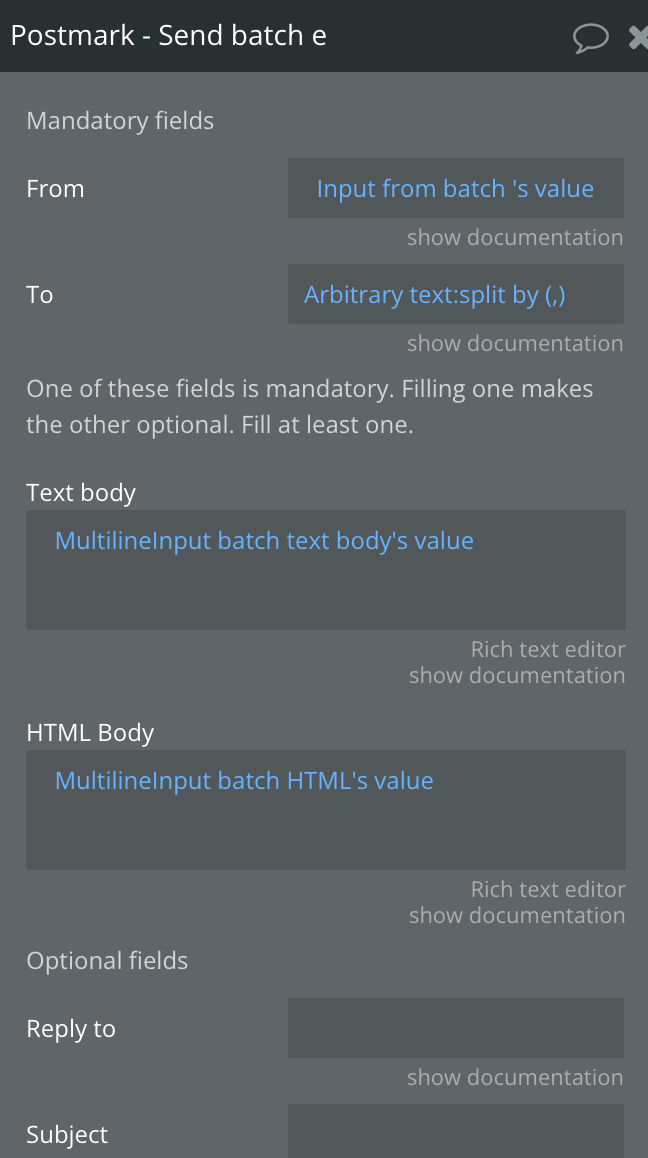Click the empty Subject field

tap(456, 1131)
